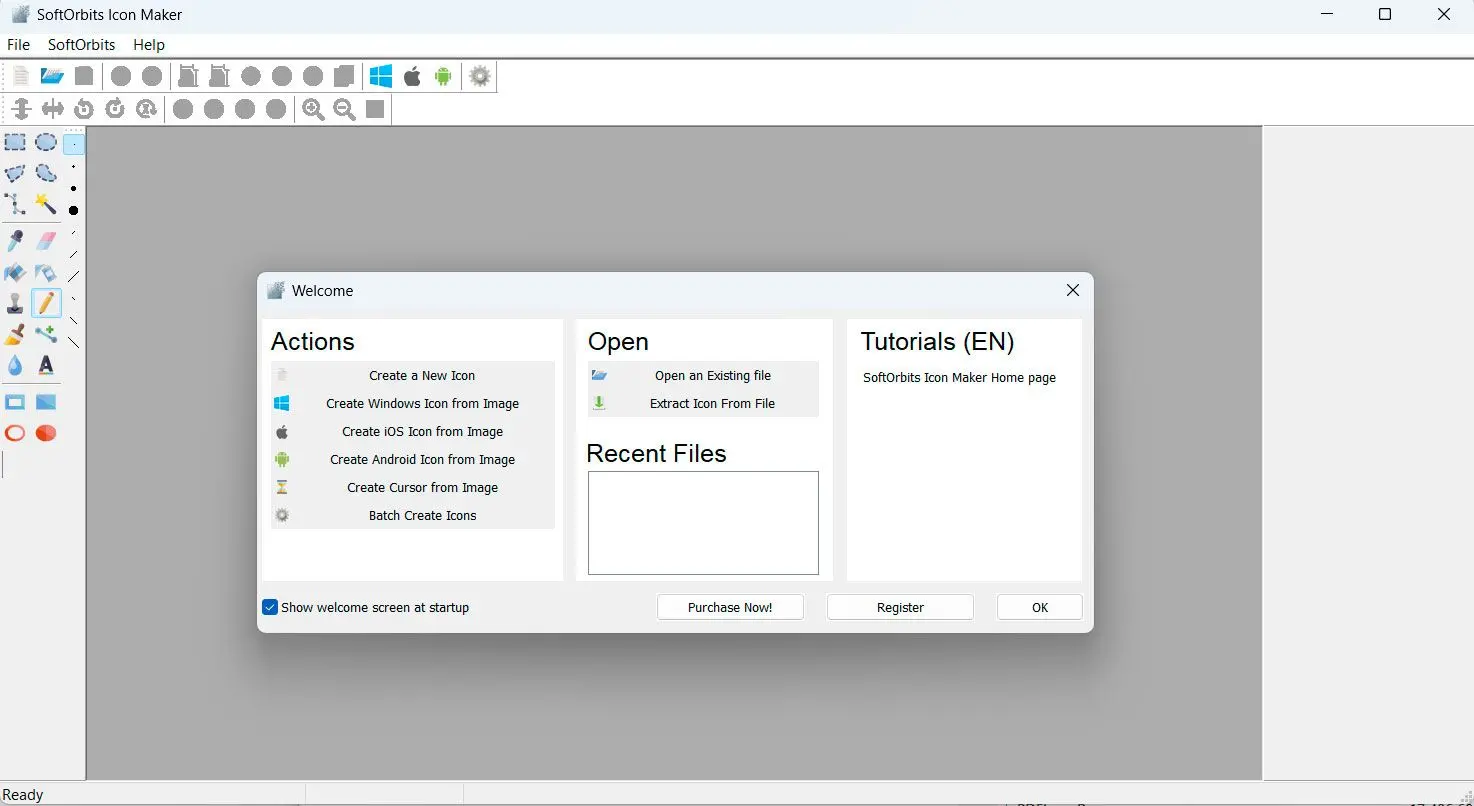Click the Purchase Now! button
This screenshot has height=806, width=1474.
tap(730, 607)
